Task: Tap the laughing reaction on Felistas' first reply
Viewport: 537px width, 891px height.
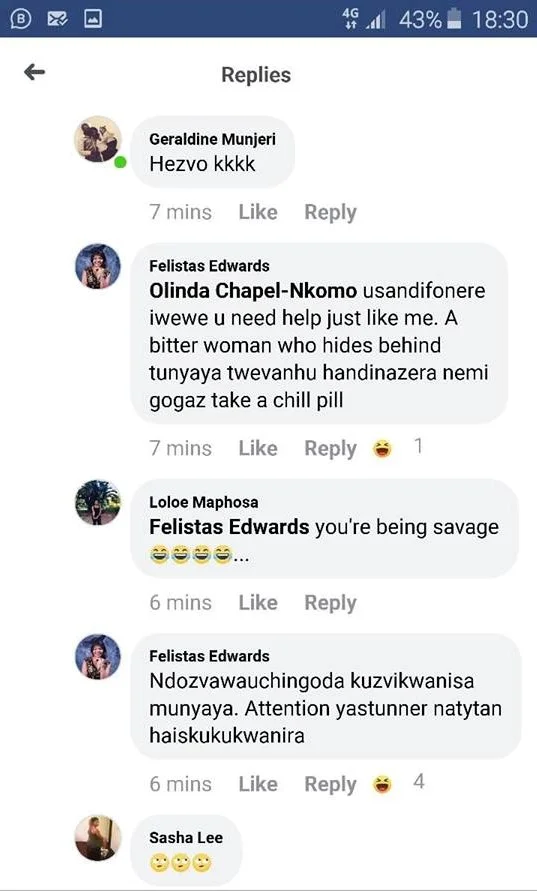Action: (x=382, y=449)
